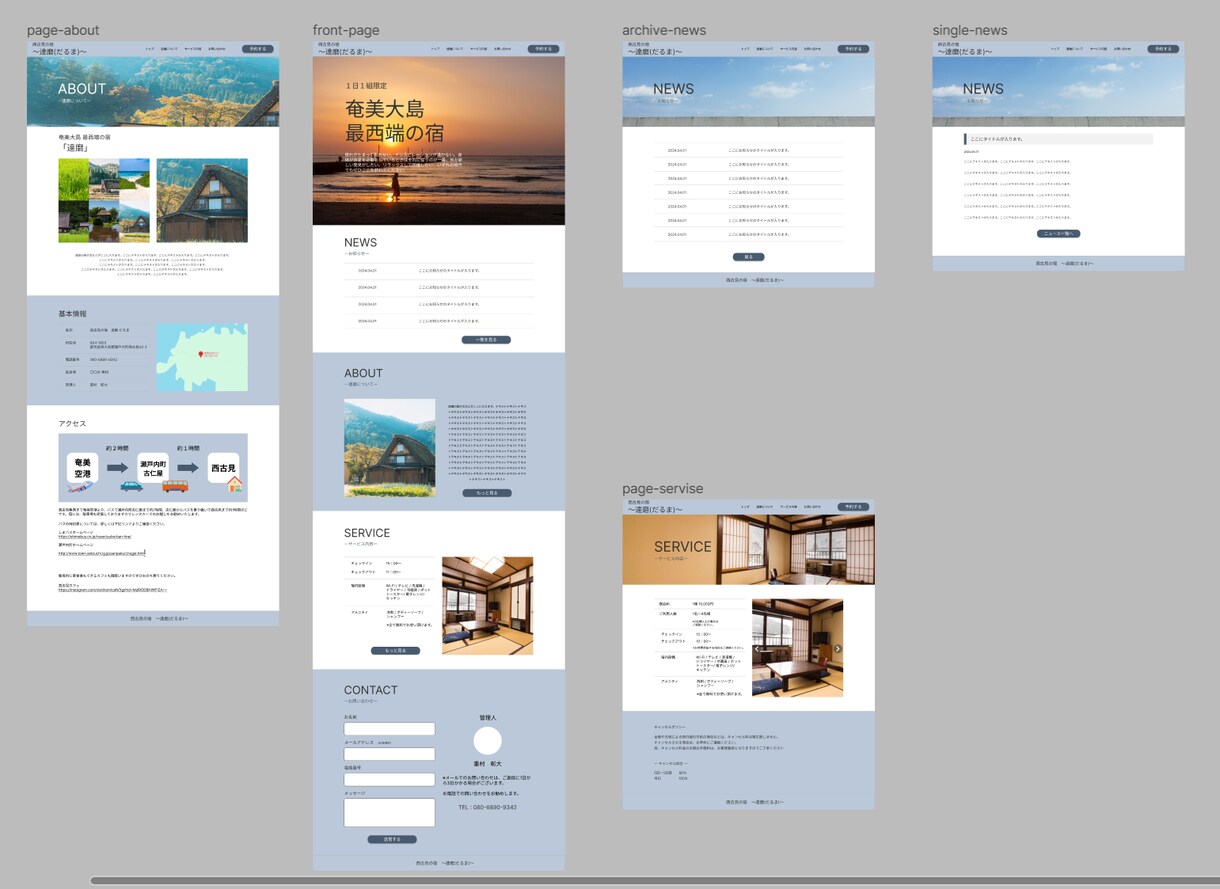1220x889 pixels.
Task: Click the left carousel arrow on page-servise photo
Action: pos(757,648)
